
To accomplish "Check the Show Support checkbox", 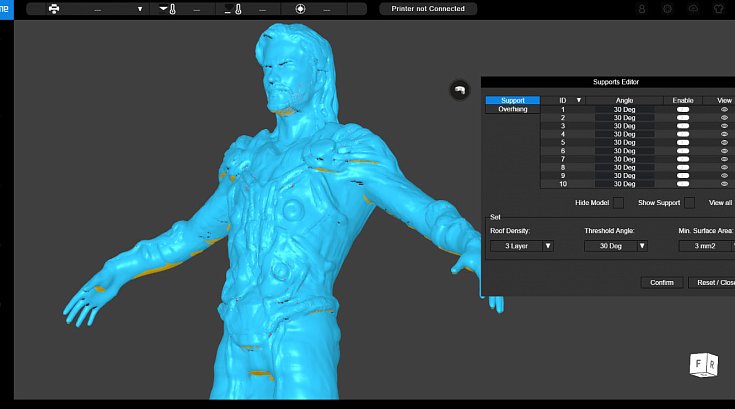I will click(x=689, y=203).
